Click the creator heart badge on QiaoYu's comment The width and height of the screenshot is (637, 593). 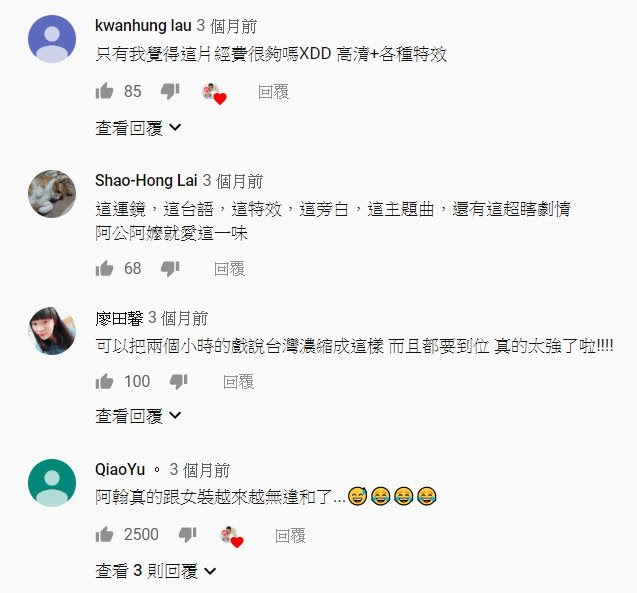point(232,537)
